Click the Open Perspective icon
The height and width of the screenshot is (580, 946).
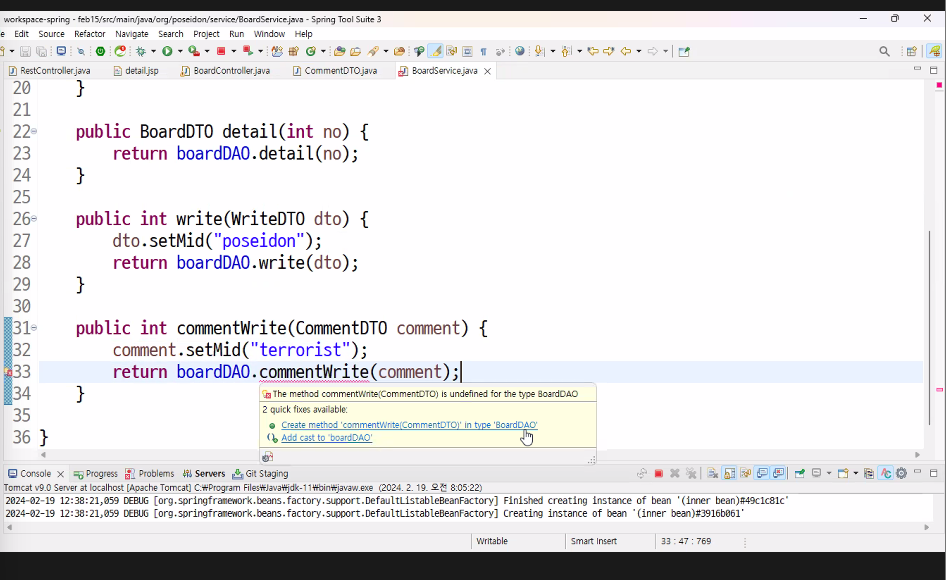tap(912, 51)
